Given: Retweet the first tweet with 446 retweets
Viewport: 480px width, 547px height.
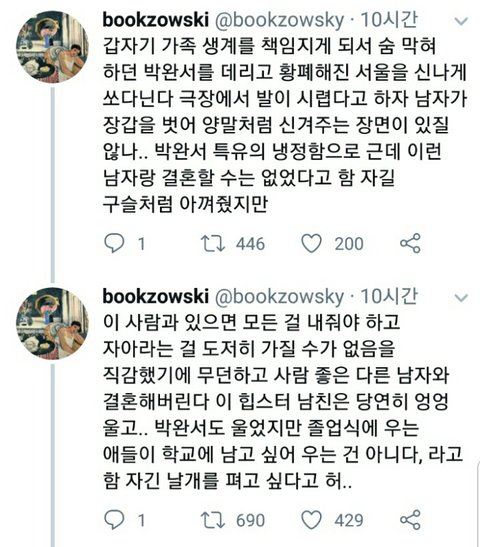Looking at the screenshot, I should click(x=213, y=243).
